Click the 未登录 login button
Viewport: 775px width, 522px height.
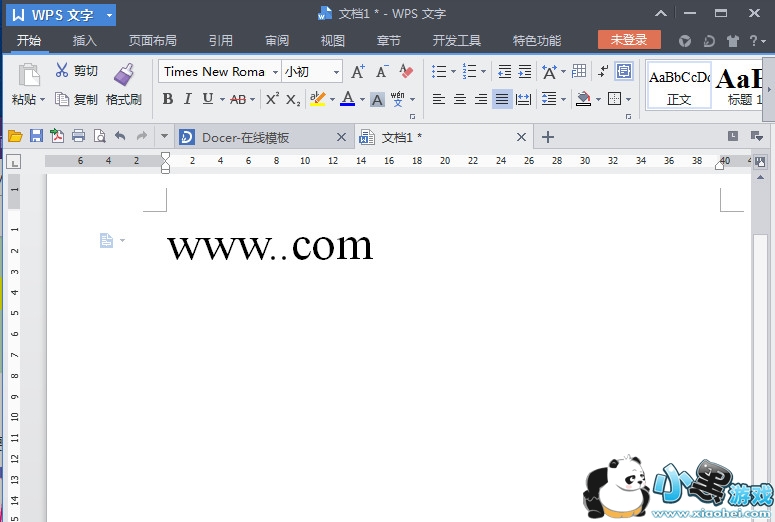[629, 40]
